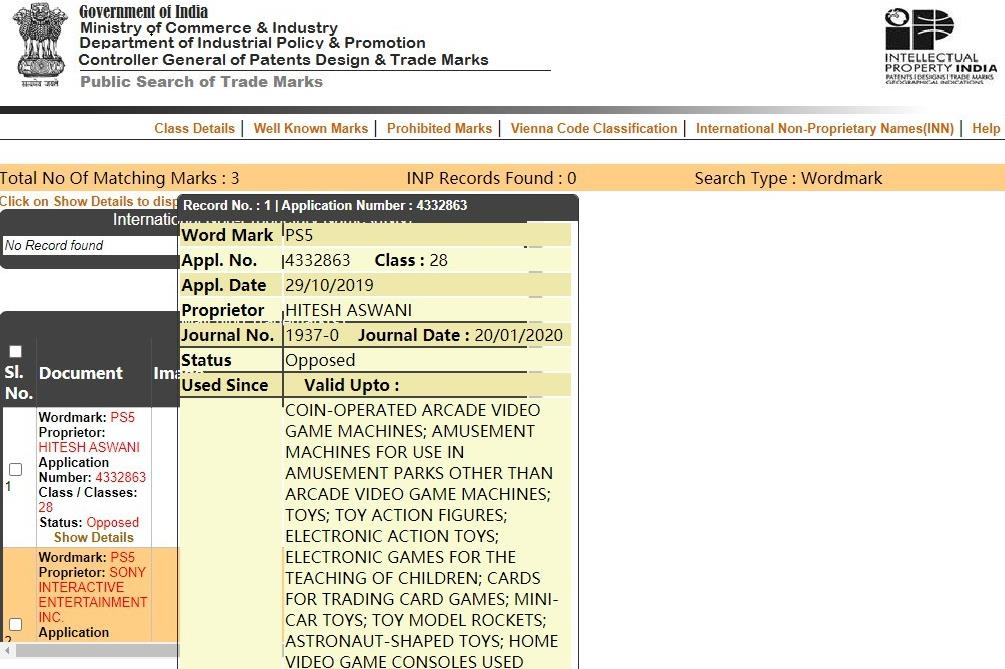1005x669 pixels.
Task: Click the 'No Record found' field
Action: 90,245
